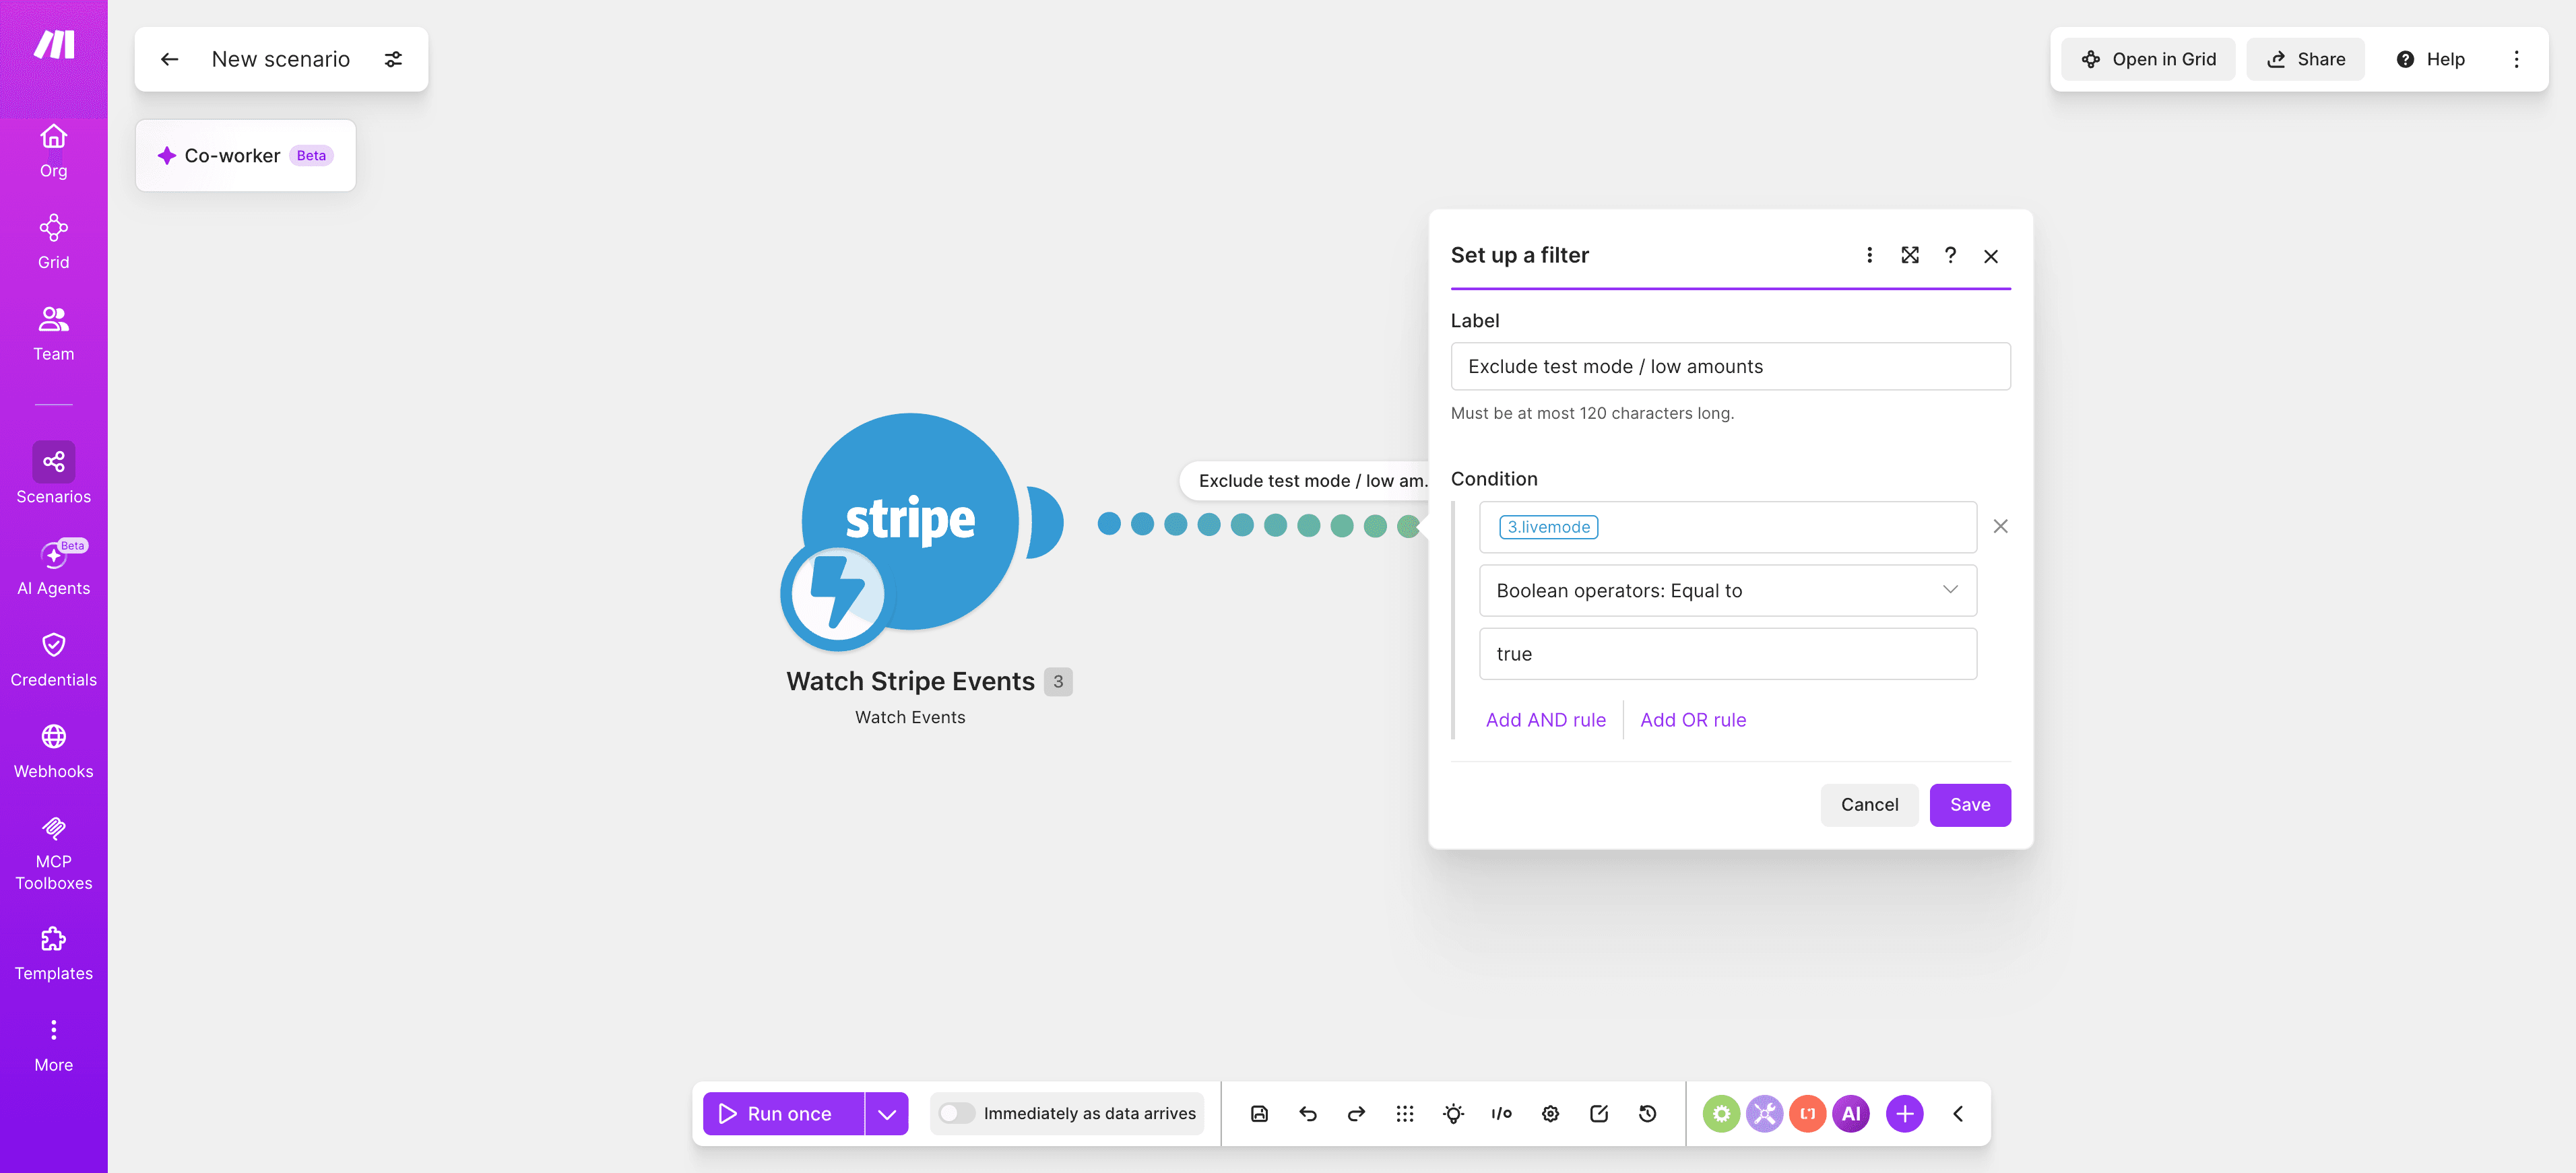Share the scenario
The image size is (2576, 1173).
(2305, 59)
